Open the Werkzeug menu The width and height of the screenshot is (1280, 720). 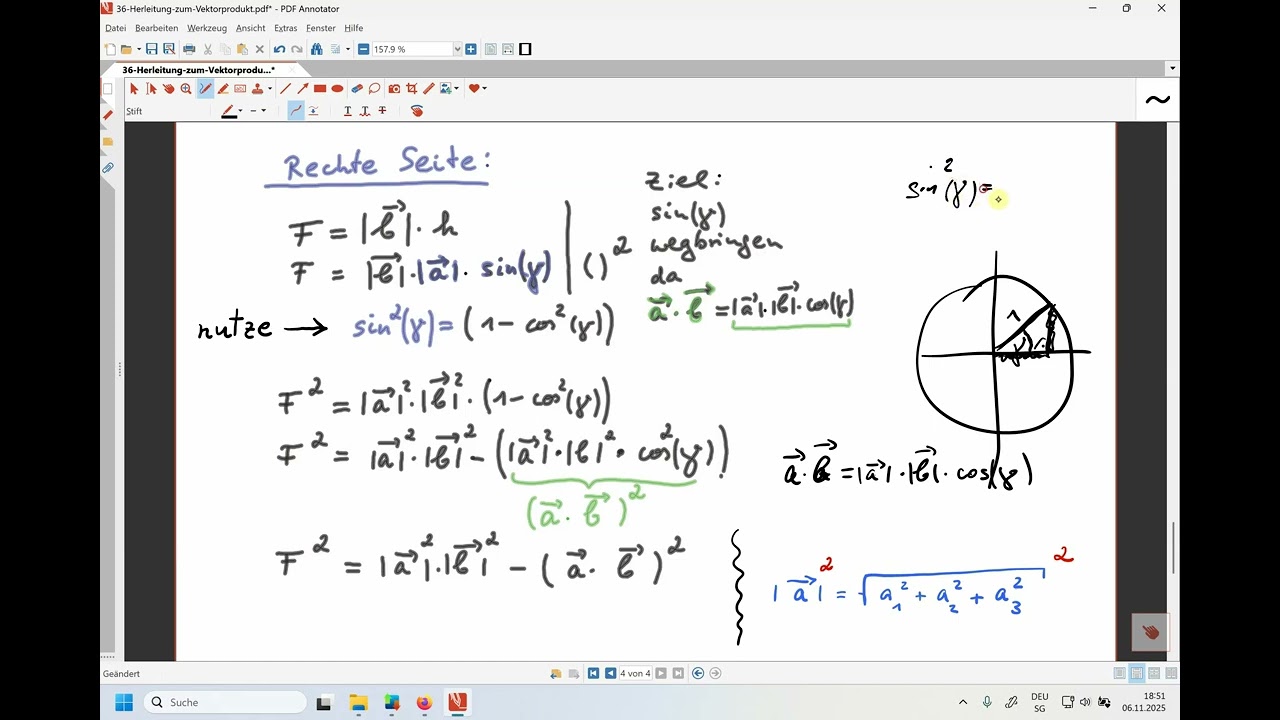(206, 28)
